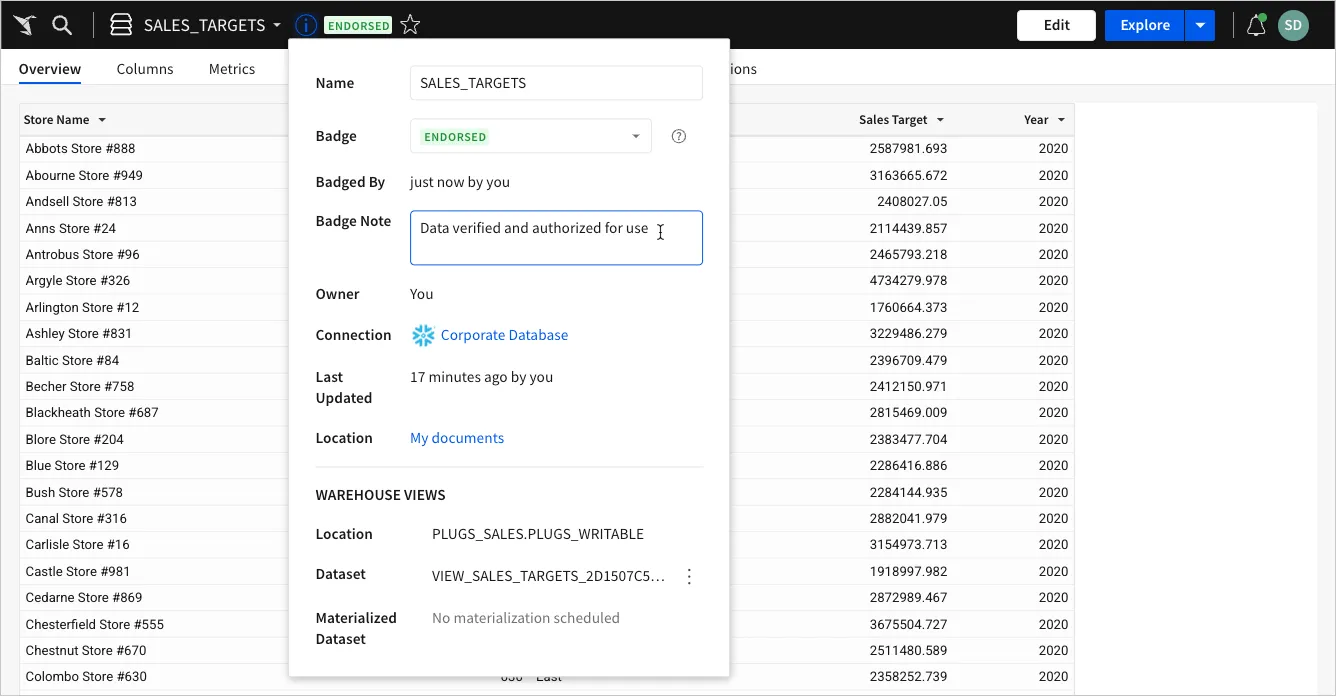The width and height of the screenshot is (1336, 696).
Task: Select the Abourne Store #949 cell
Action: [x=84, y=175]
